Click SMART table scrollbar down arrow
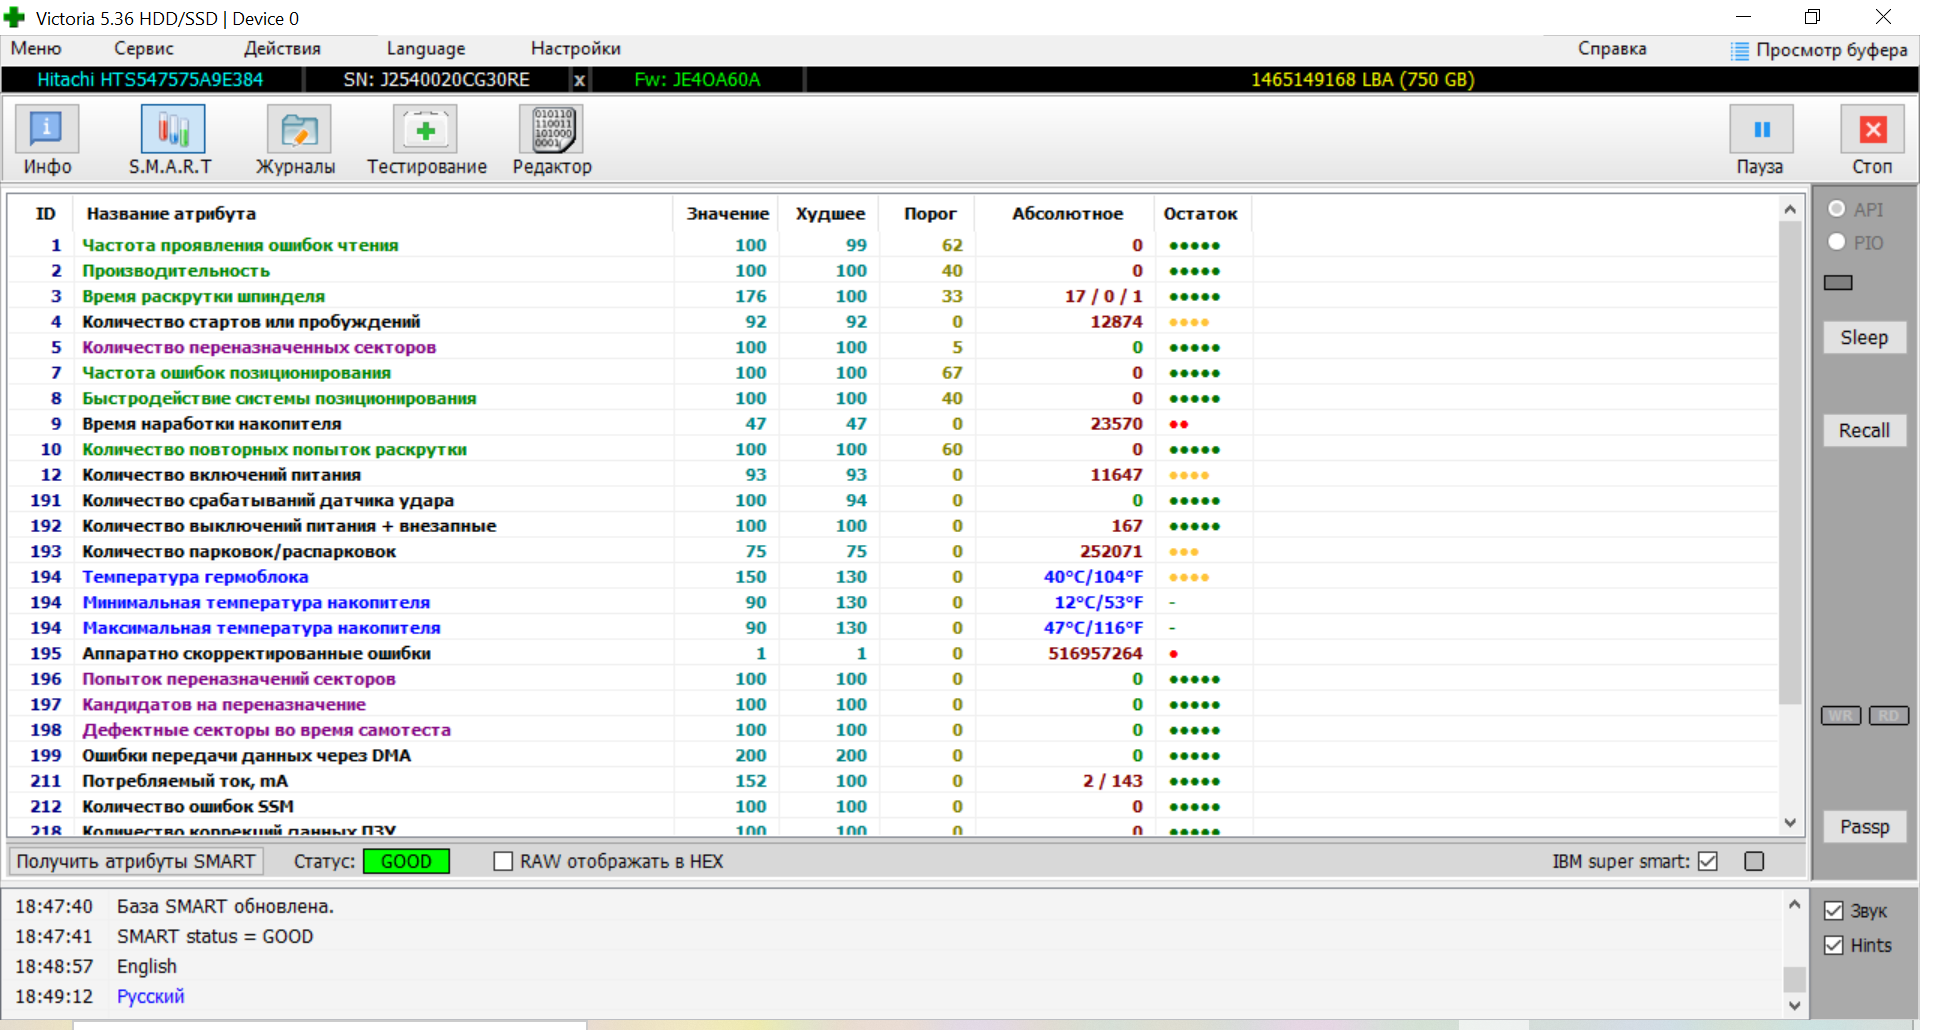 1790,823
